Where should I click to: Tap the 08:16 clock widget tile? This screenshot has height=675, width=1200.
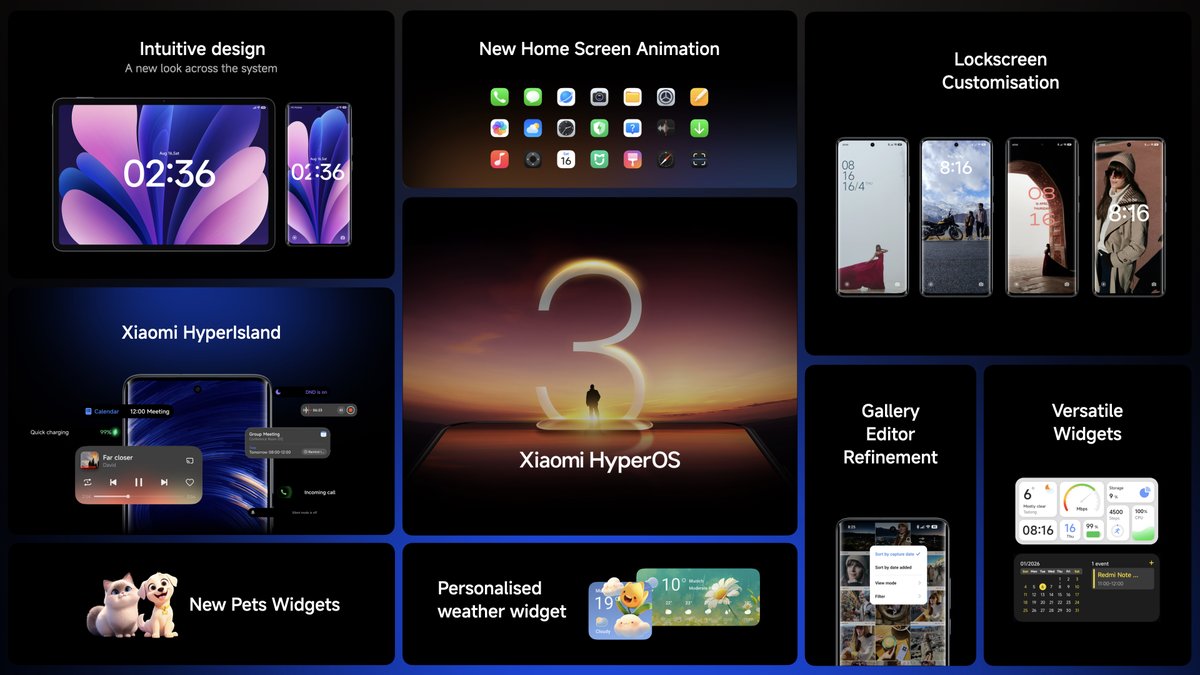point(1038,530)
